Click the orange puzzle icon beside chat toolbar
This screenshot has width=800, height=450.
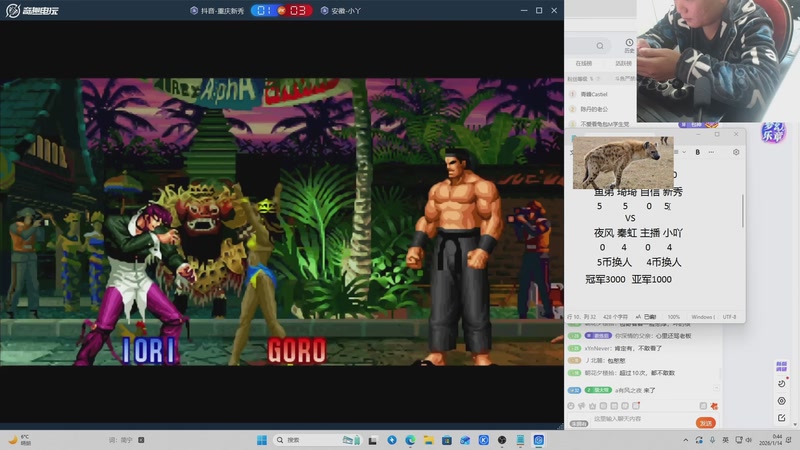(x=714, y=406)
